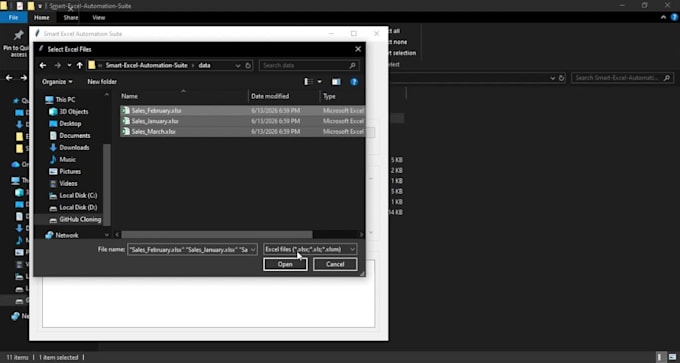
Task: Open Share tab in Explorer ribbon
Action: pos(71,17)
